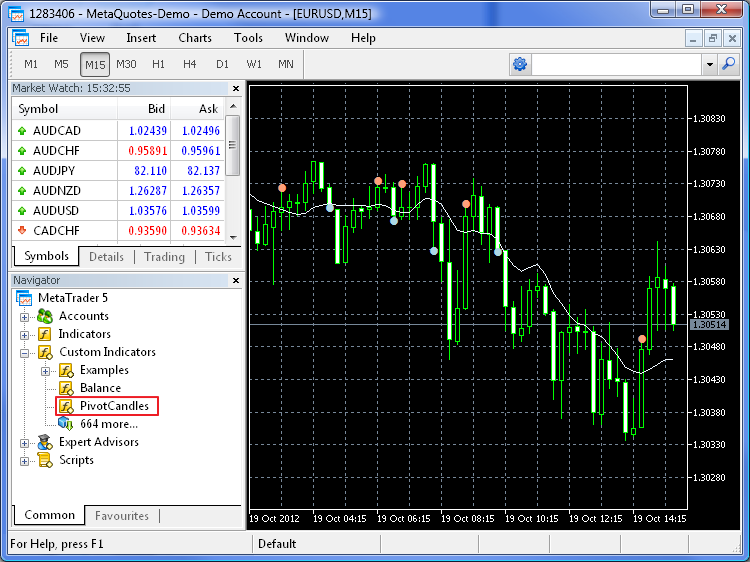Select the M1 timeframe
Image resolution: width=750 pixels, height=562 pixels.
(31, 64)
